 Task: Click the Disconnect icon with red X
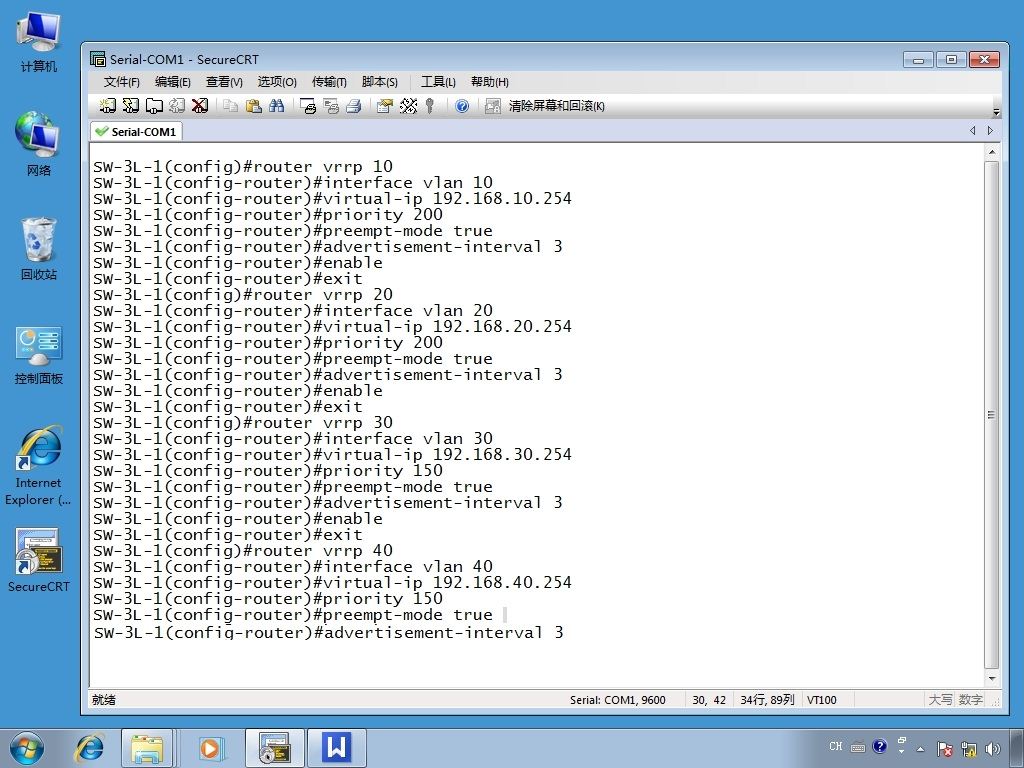pos(200,106)
